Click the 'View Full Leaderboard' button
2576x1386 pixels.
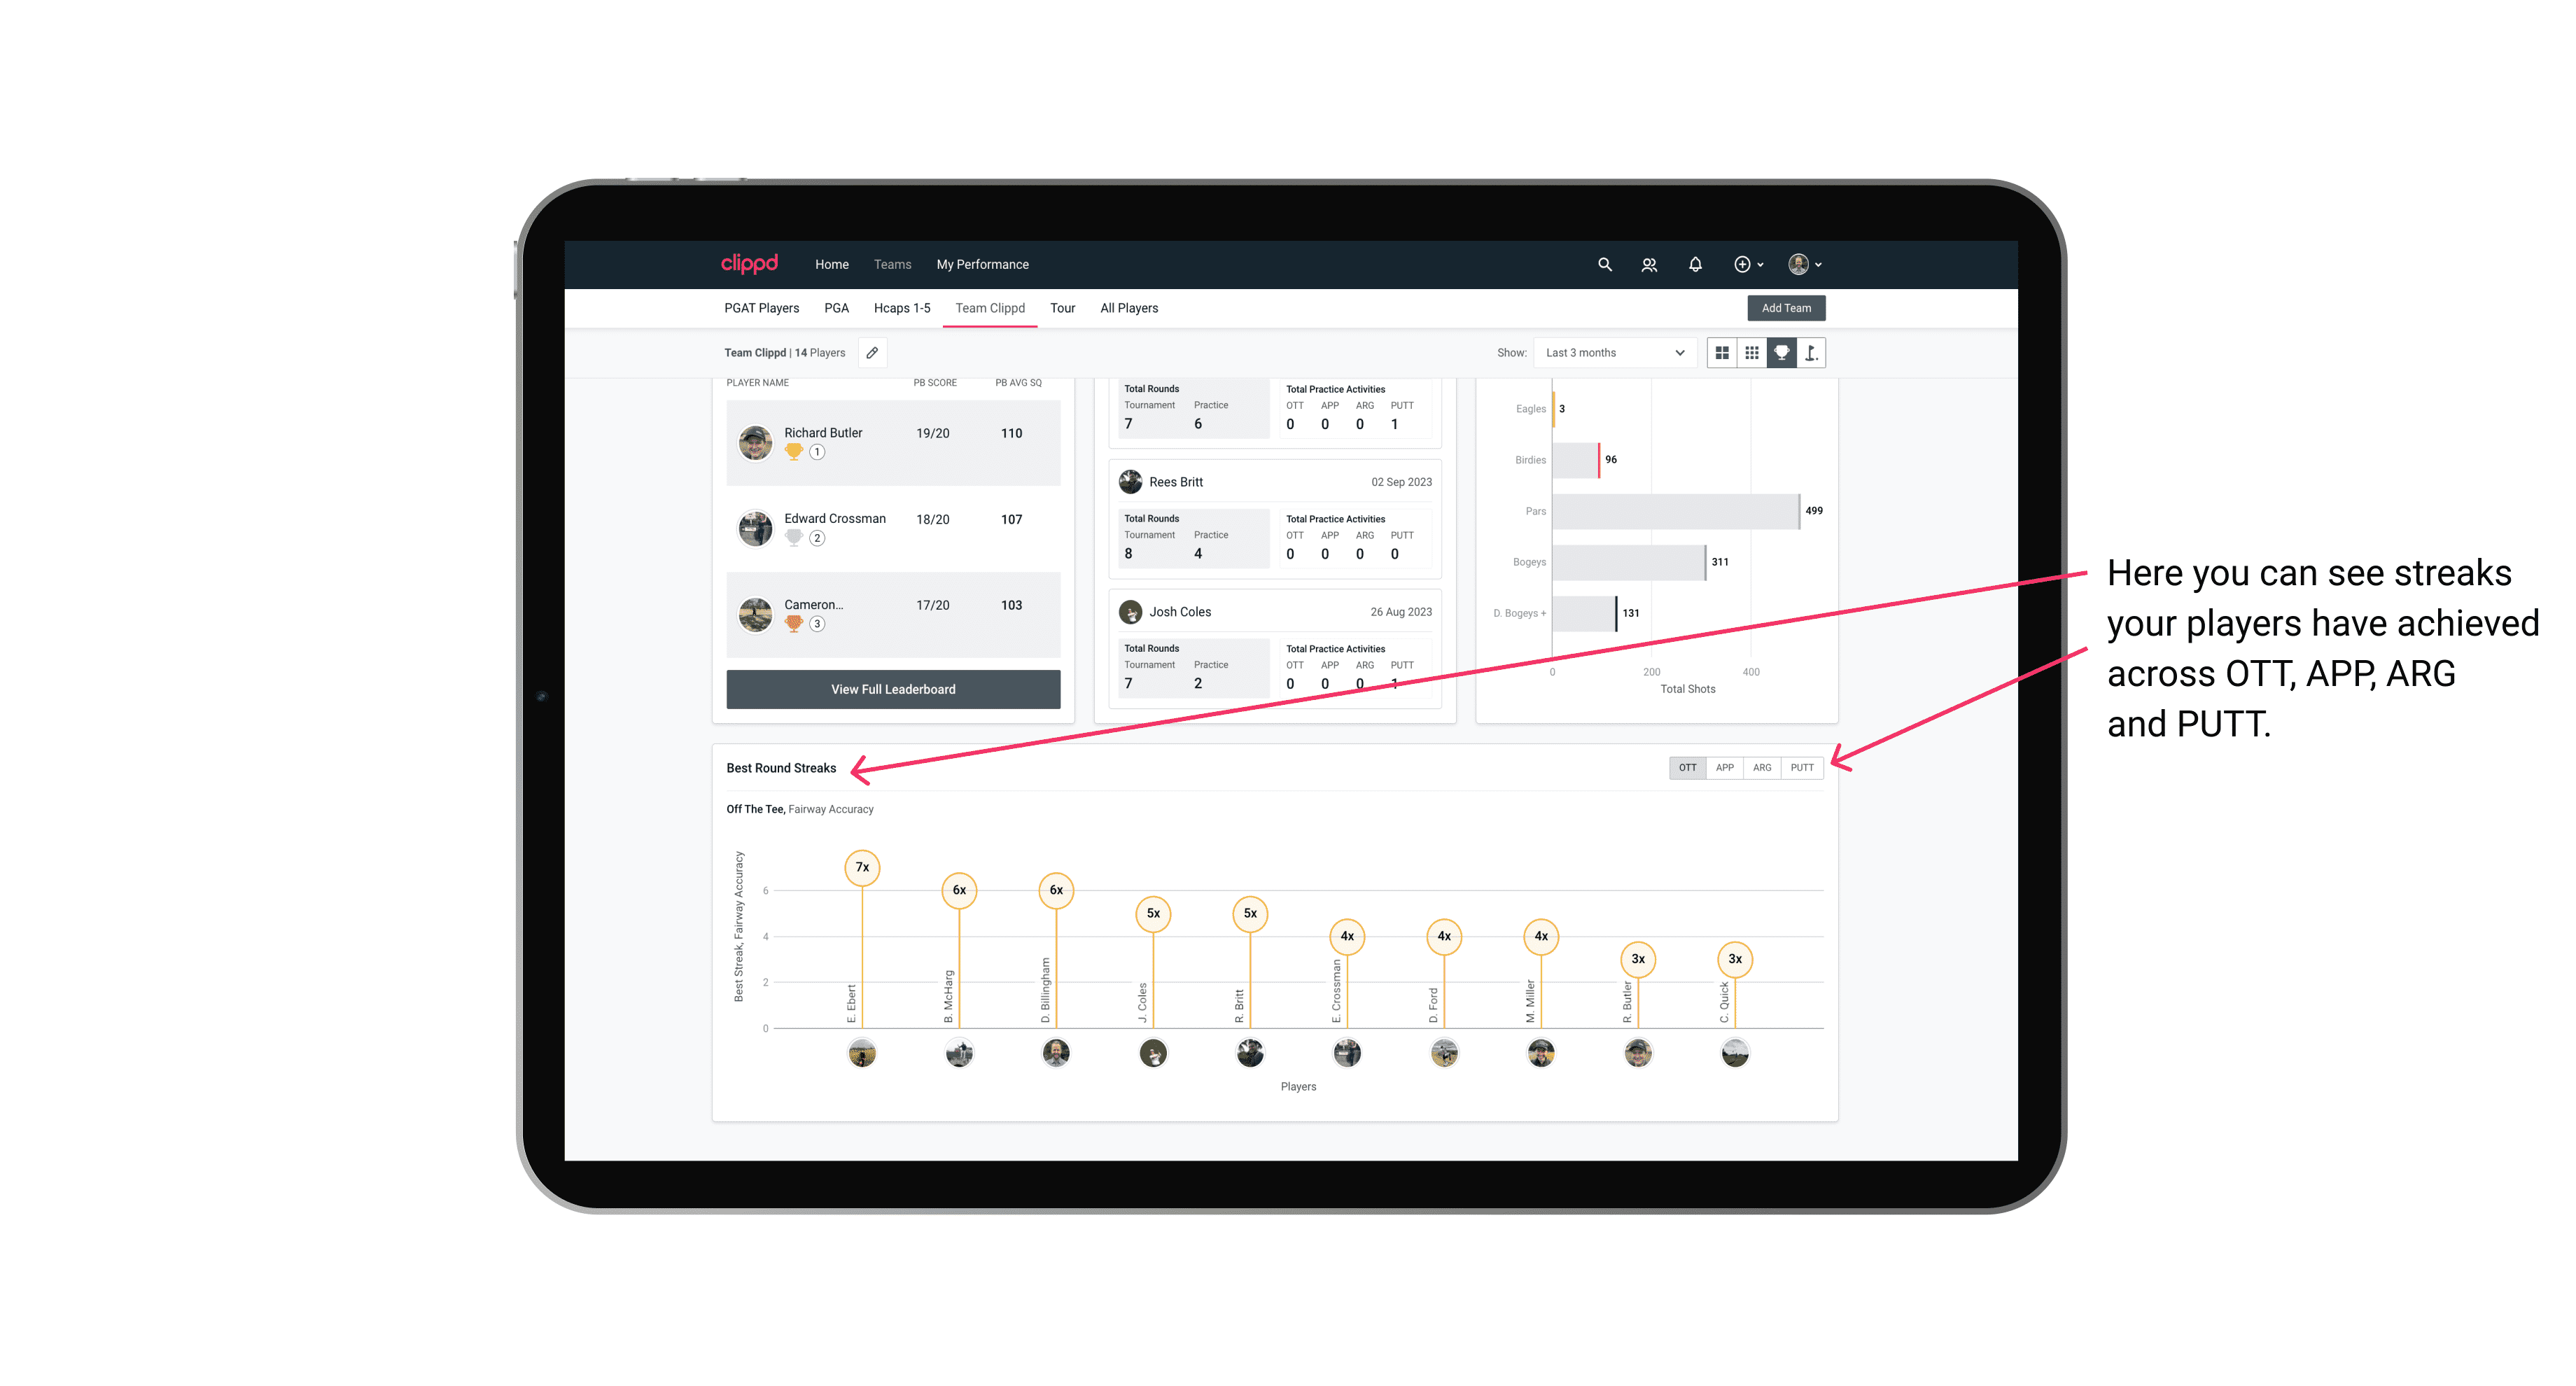(892, 689)
